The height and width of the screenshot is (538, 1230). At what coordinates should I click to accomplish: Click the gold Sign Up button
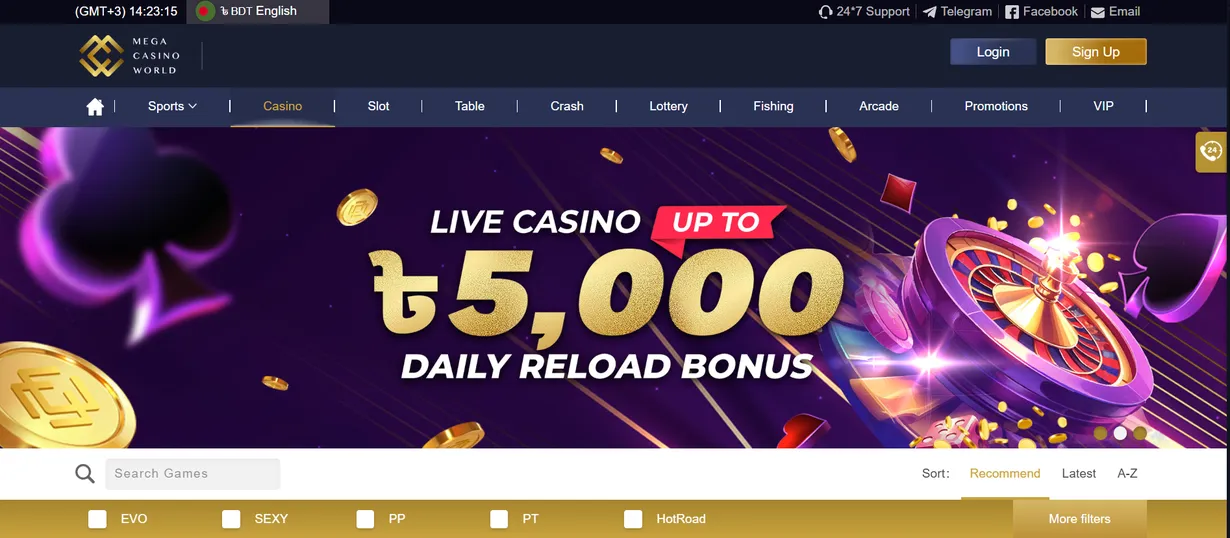tap(1096, 52)
